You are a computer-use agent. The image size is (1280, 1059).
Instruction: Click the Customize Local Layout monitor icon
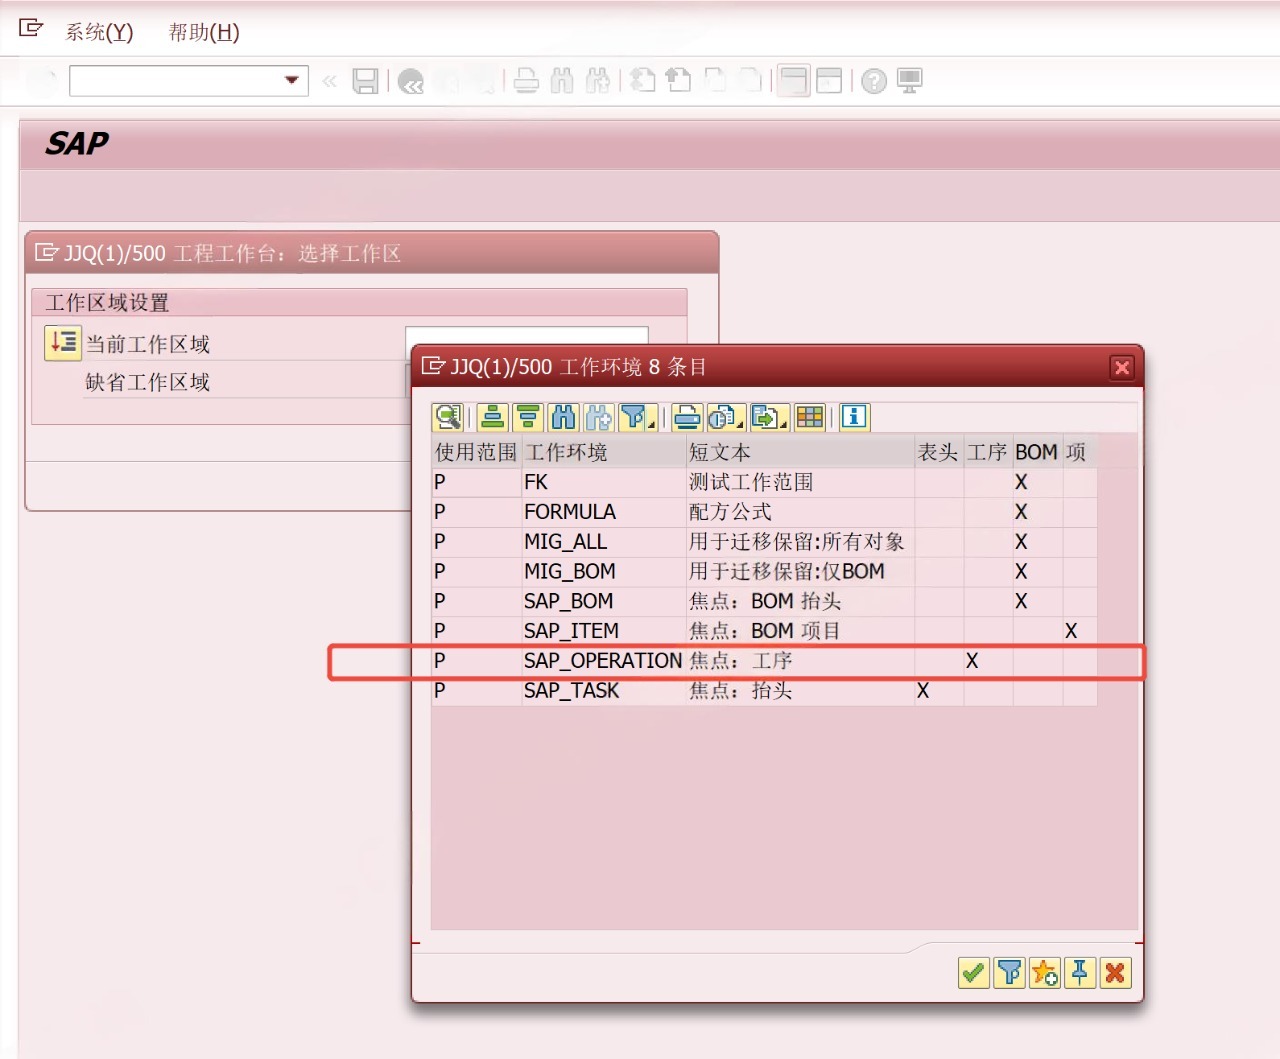click(x=910, y=81)
